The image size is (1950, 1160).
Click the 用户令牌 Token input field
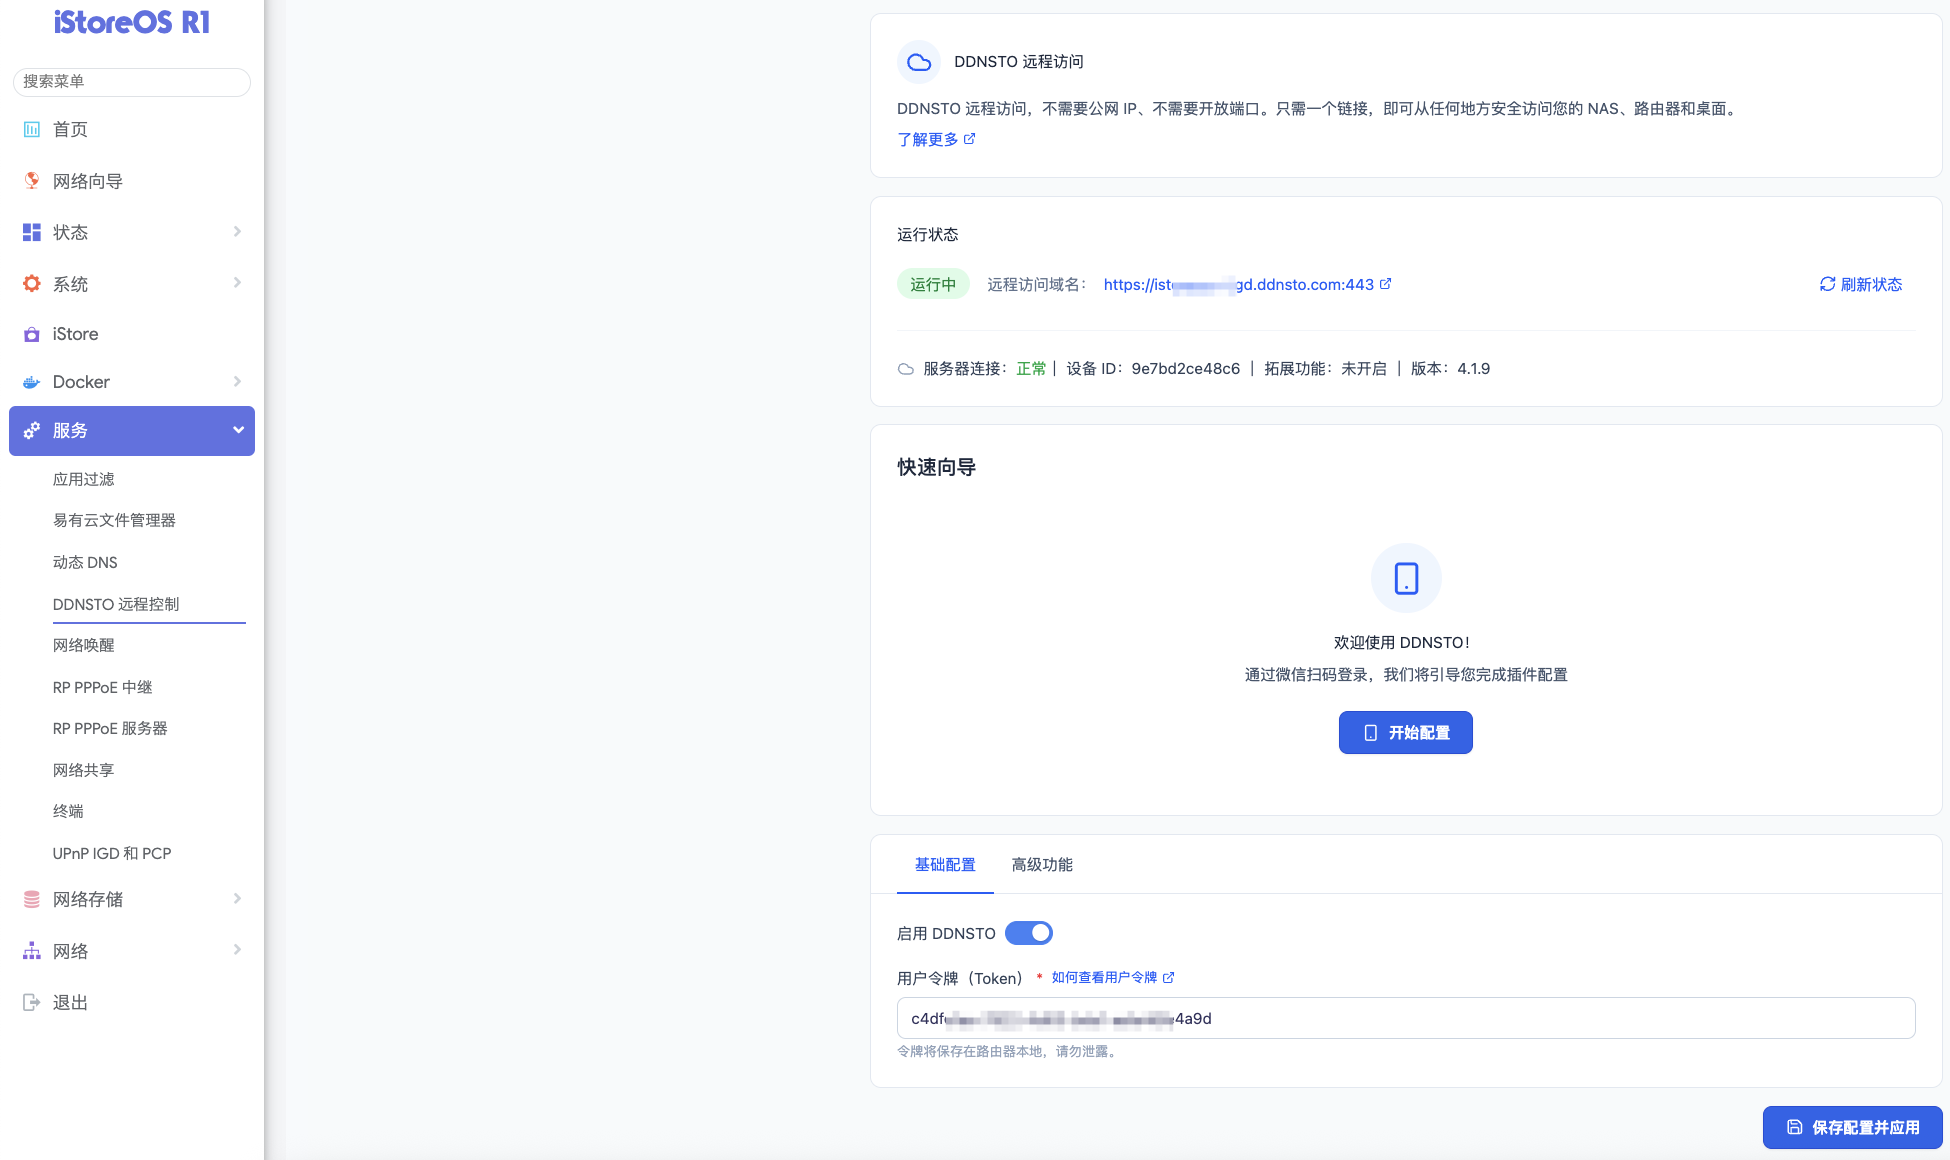[x=1406, y=1018]
